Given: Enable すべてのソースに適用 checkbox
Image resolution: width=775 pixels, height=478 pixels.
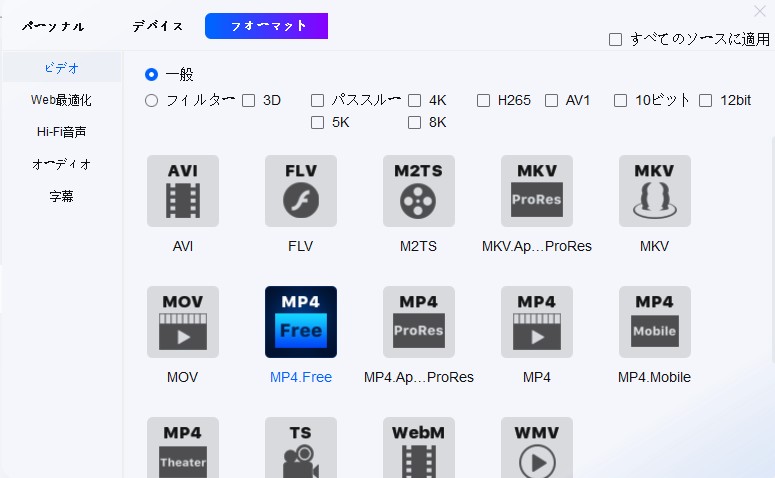Looking at the screenshot, I should click(615, 40).
